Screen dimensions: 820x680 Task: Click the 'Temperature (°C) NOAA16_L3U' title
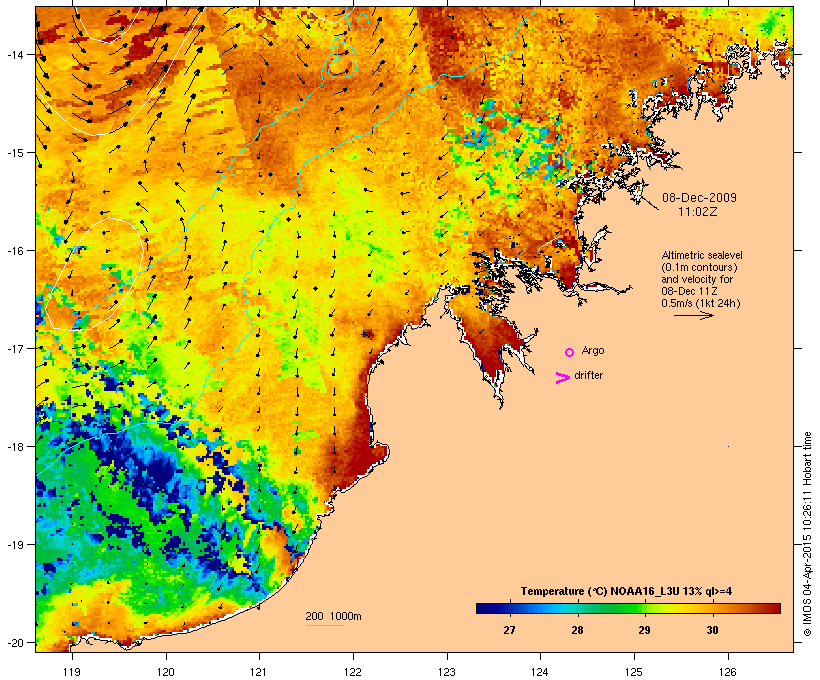click(600, 591)
